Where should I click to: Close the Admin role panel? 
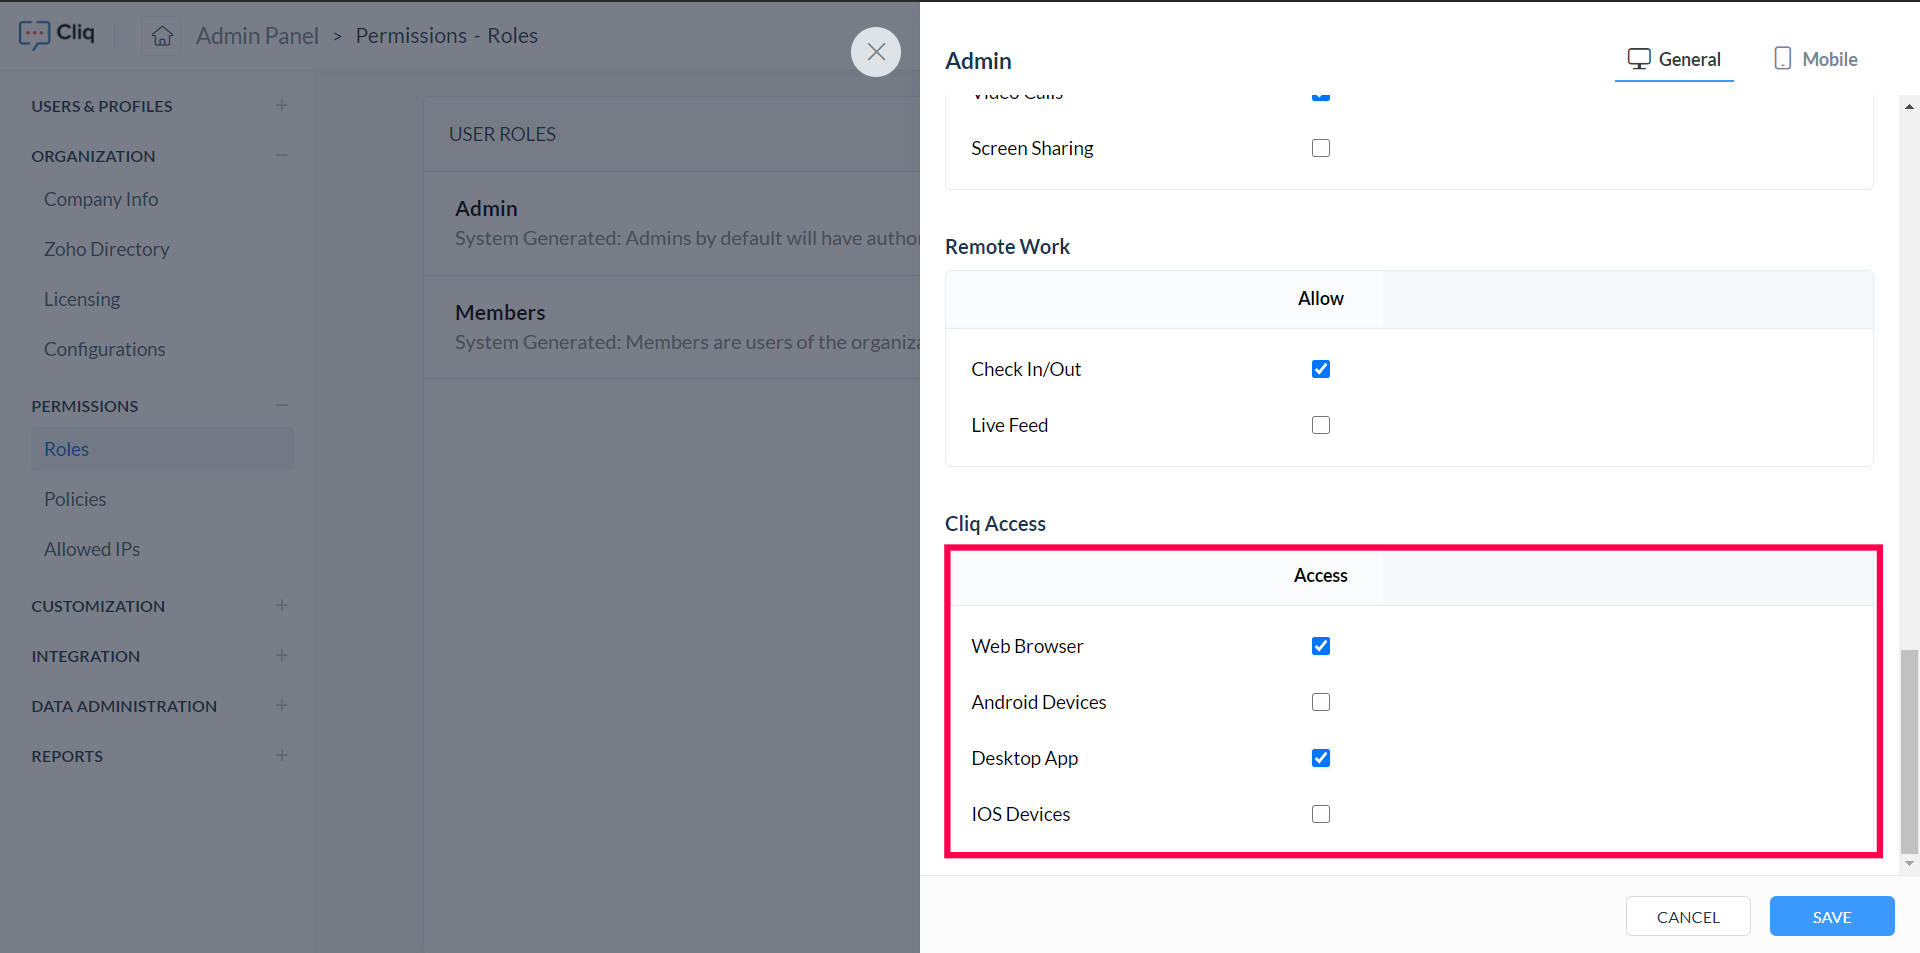click(x=876, y=52)
